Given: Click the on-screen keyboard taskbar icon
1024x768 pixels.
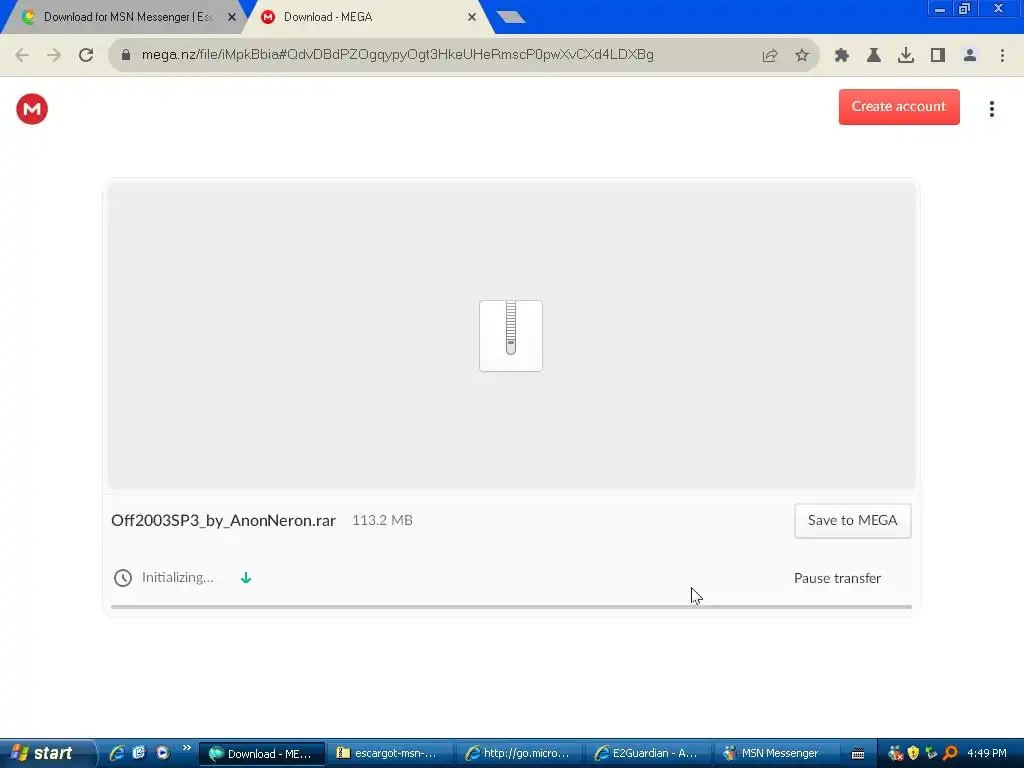Looking at the screenshot, I should [858, 754].
